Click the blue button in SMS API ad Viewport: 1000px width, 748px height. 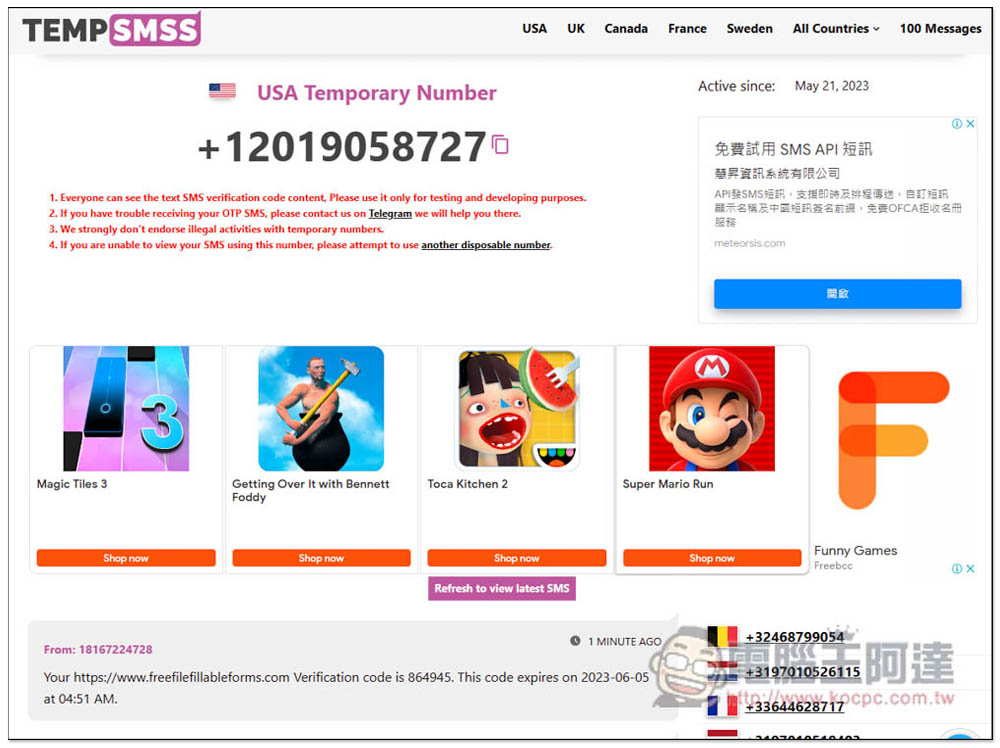click(837, 293)
